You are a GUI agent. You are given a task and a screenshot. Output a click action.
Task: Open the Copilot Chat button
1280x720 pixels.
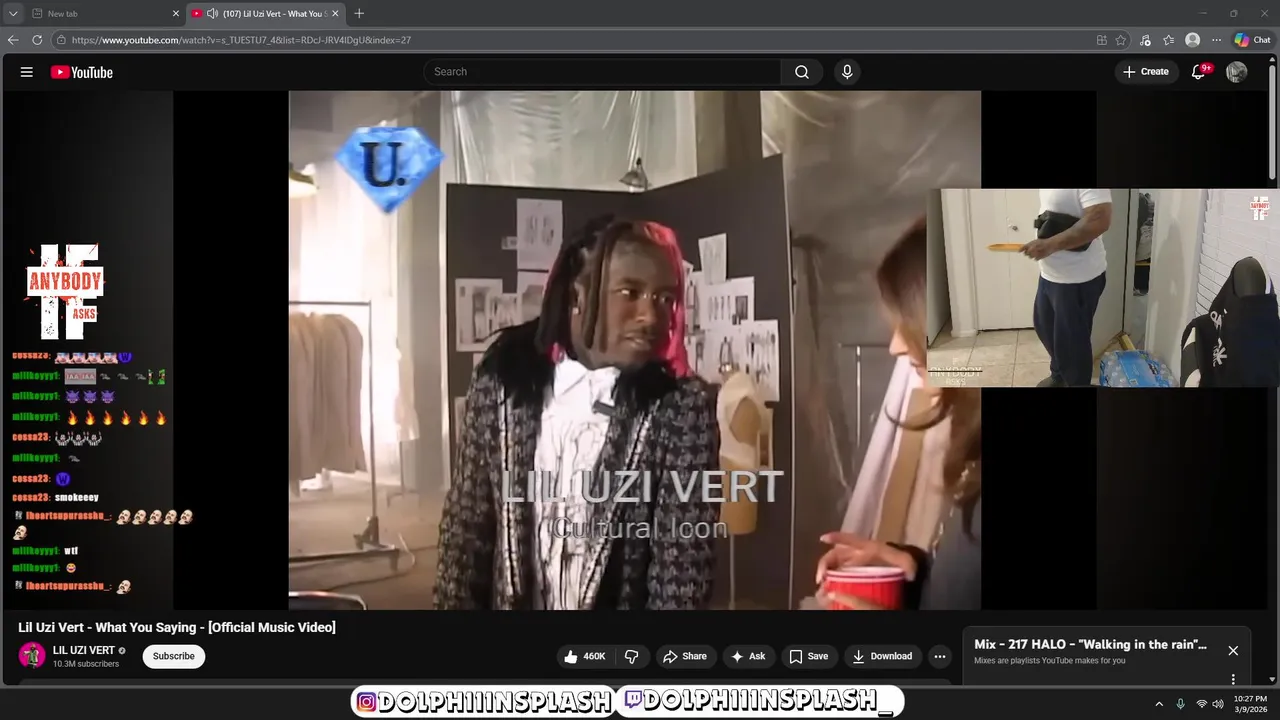tap(1252, 40)
